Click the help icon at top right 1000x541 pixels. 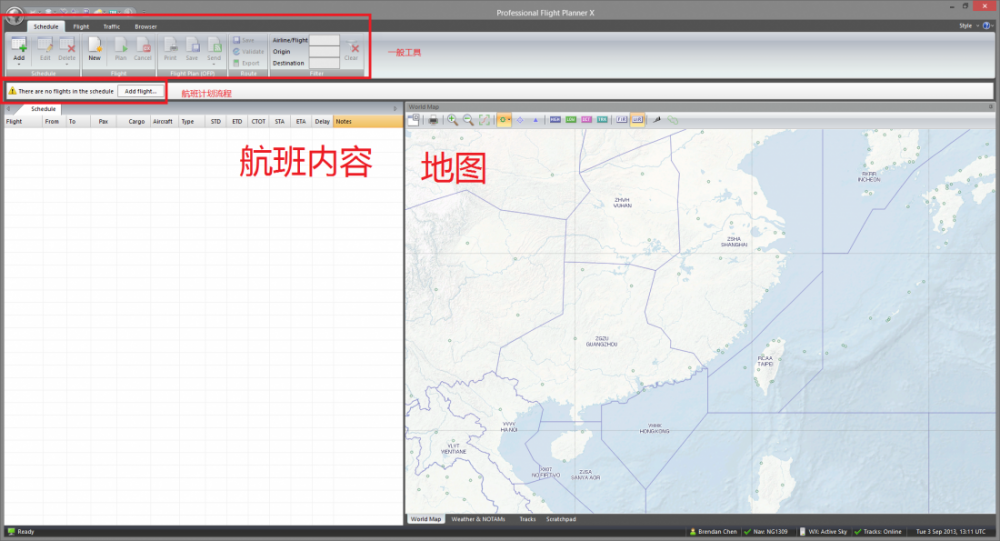click(x=987, y=26)
